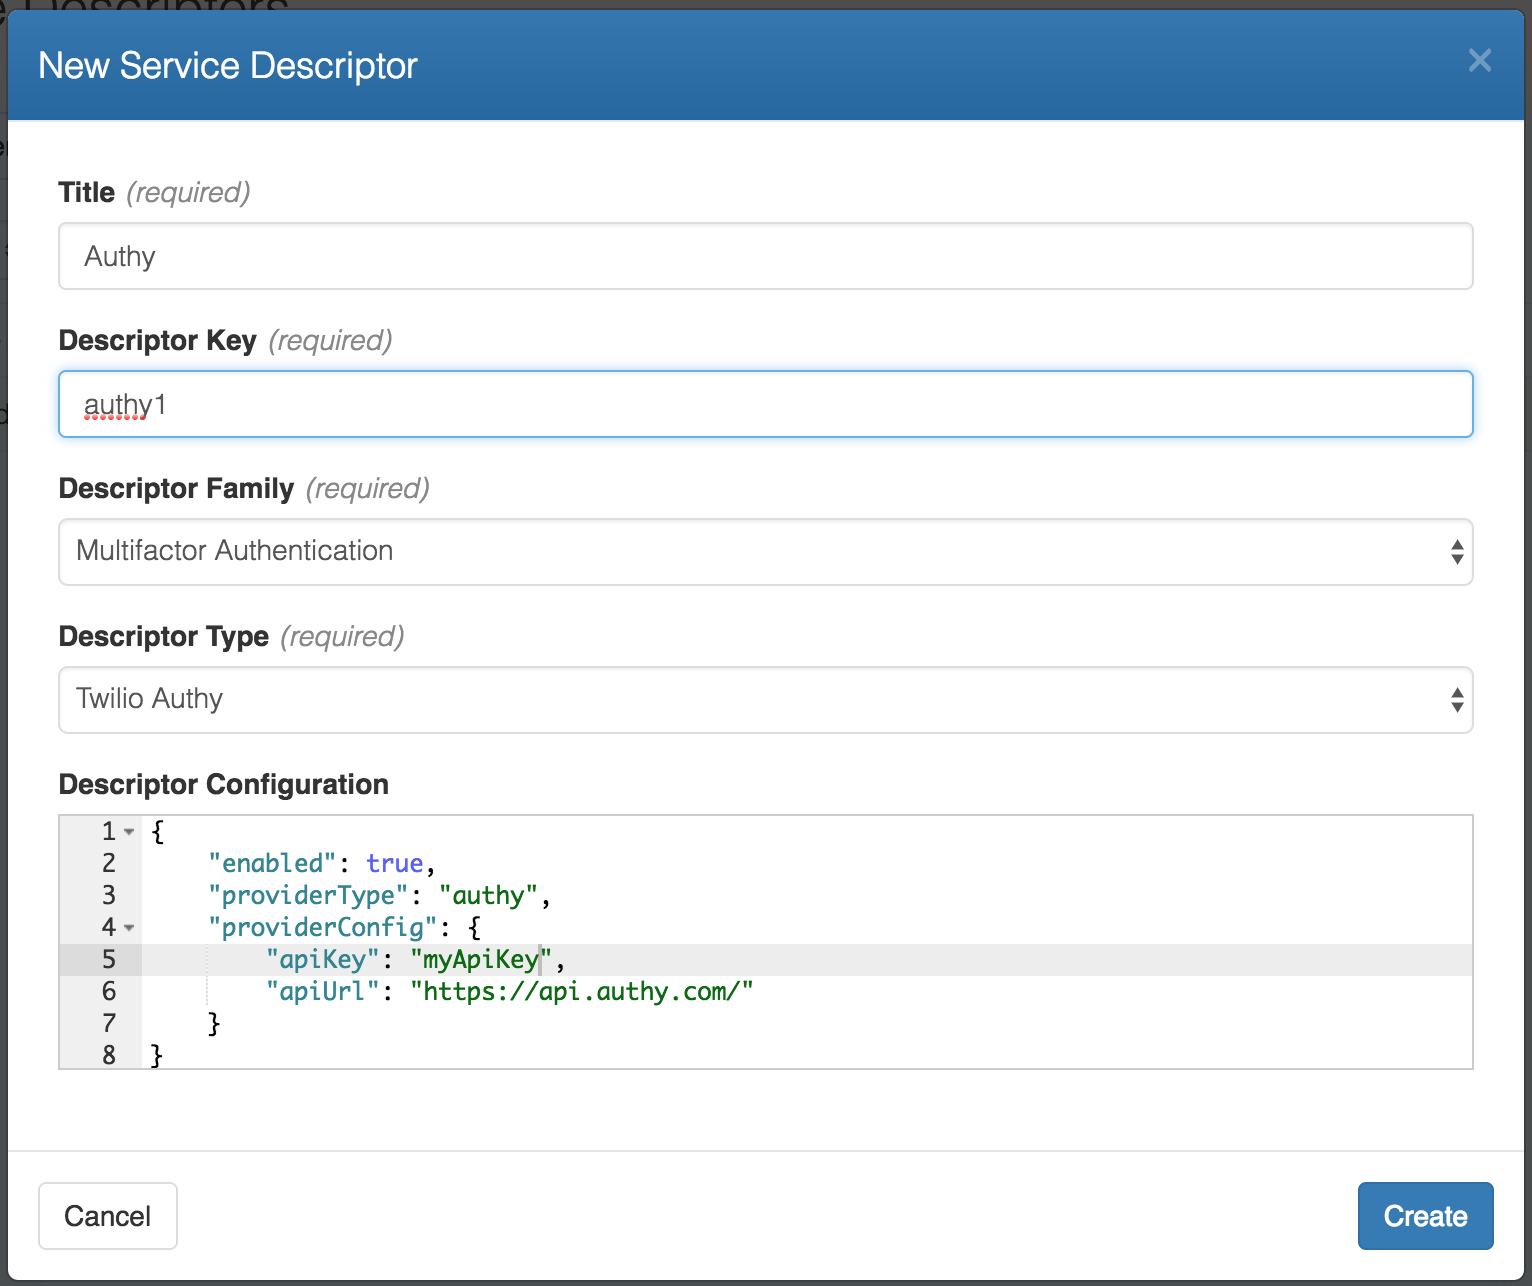
Task: Close the New Service Descriptor dialog
Action: 1479,61
